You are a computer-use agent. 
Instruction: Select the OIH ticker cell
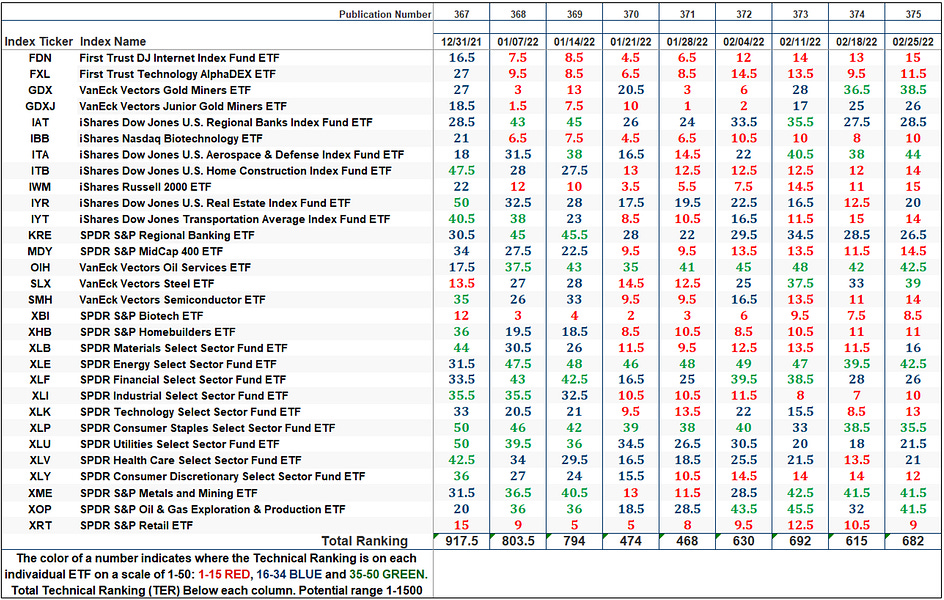[x=40, y=267]
